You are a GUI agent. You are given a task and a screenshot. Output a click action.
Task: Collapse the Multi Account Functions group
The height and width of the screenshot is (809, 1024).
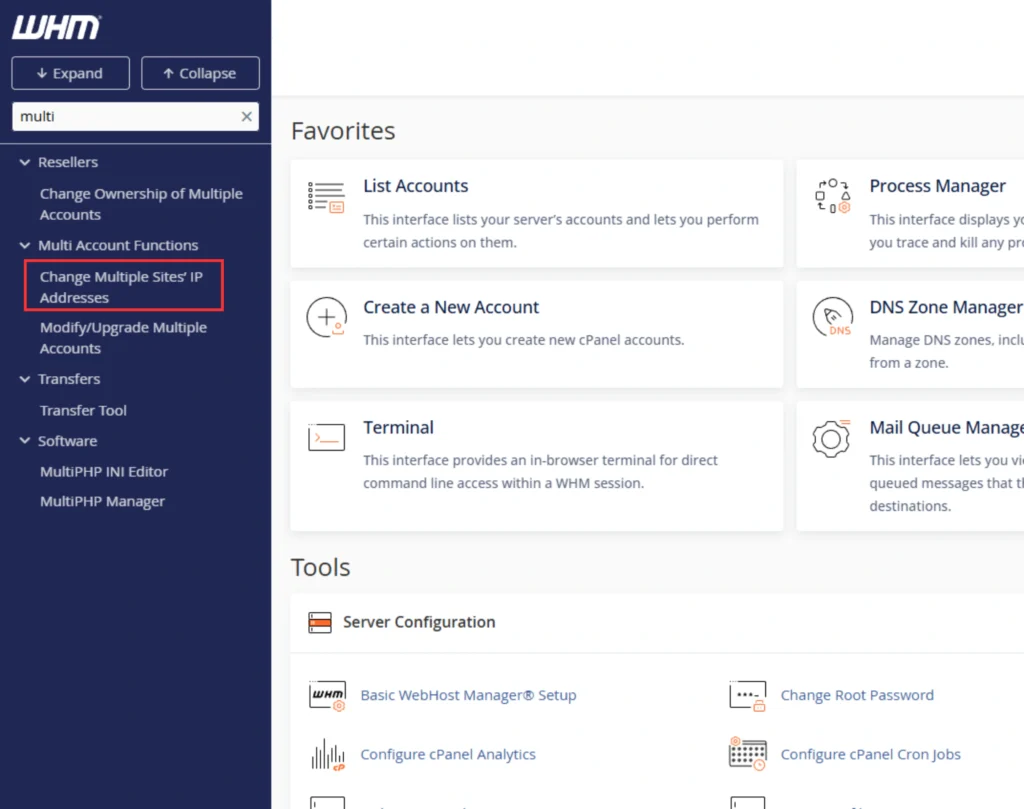[25, 246]
